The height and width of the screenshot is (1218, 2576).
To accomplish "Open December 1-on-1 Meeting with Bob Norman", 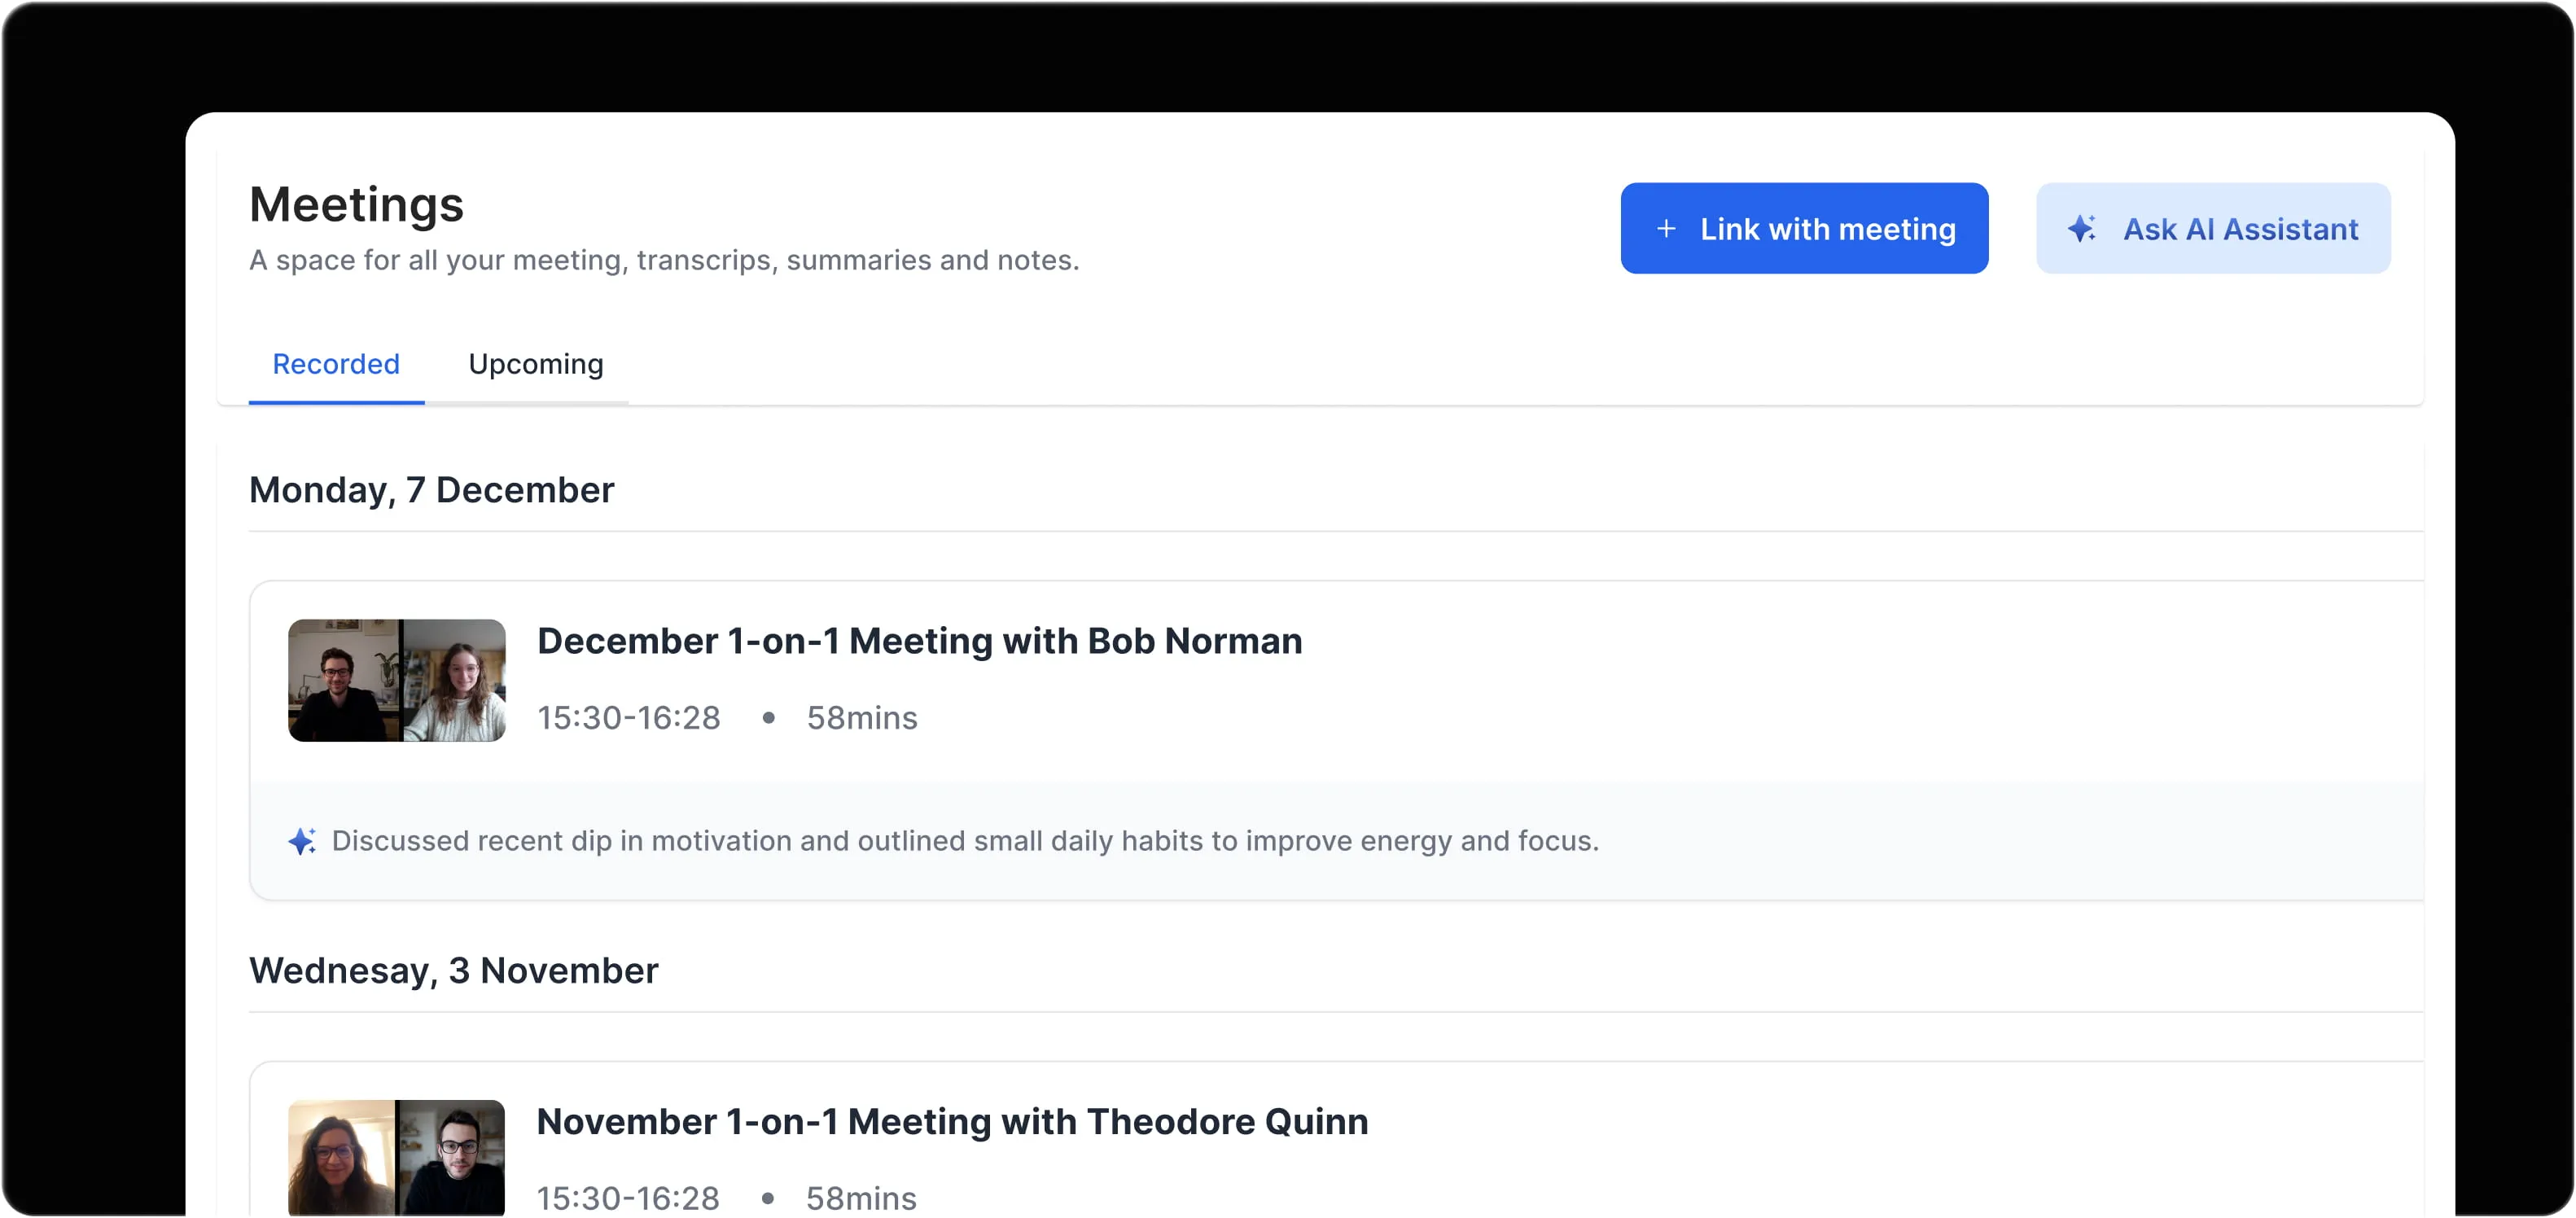I will (920, 641).
